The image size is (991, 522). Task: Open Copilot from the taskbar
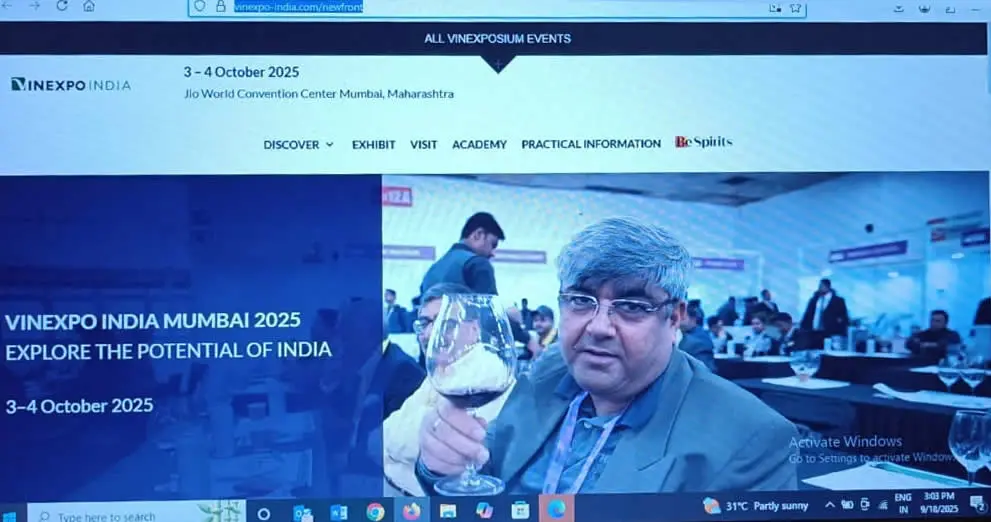coord(484,510)
